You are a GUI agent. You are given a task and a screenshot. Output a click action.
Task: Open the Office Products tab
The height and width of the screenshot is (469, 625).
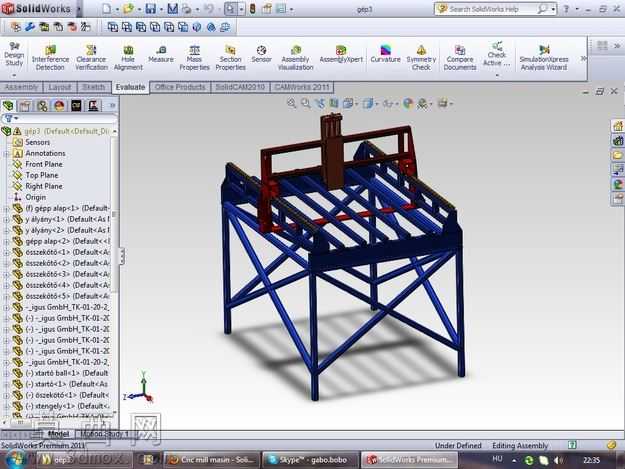pos(180,87)
